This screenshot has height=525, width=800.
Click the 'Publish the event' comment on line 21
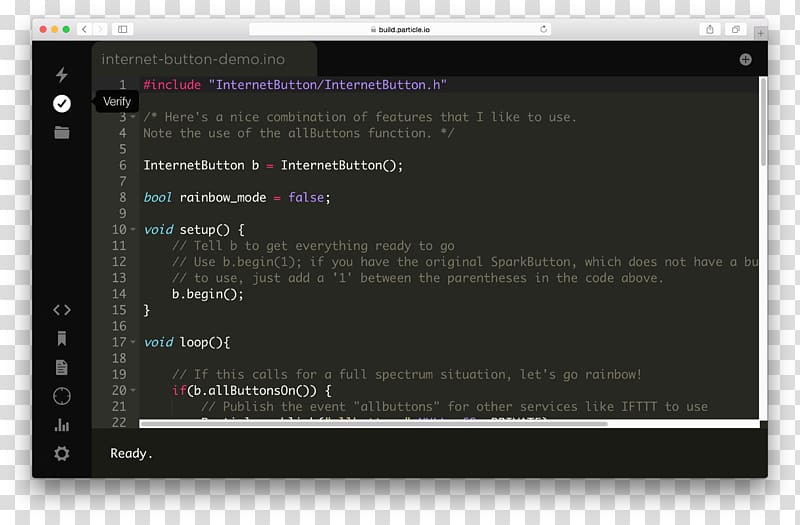(455, 407)
